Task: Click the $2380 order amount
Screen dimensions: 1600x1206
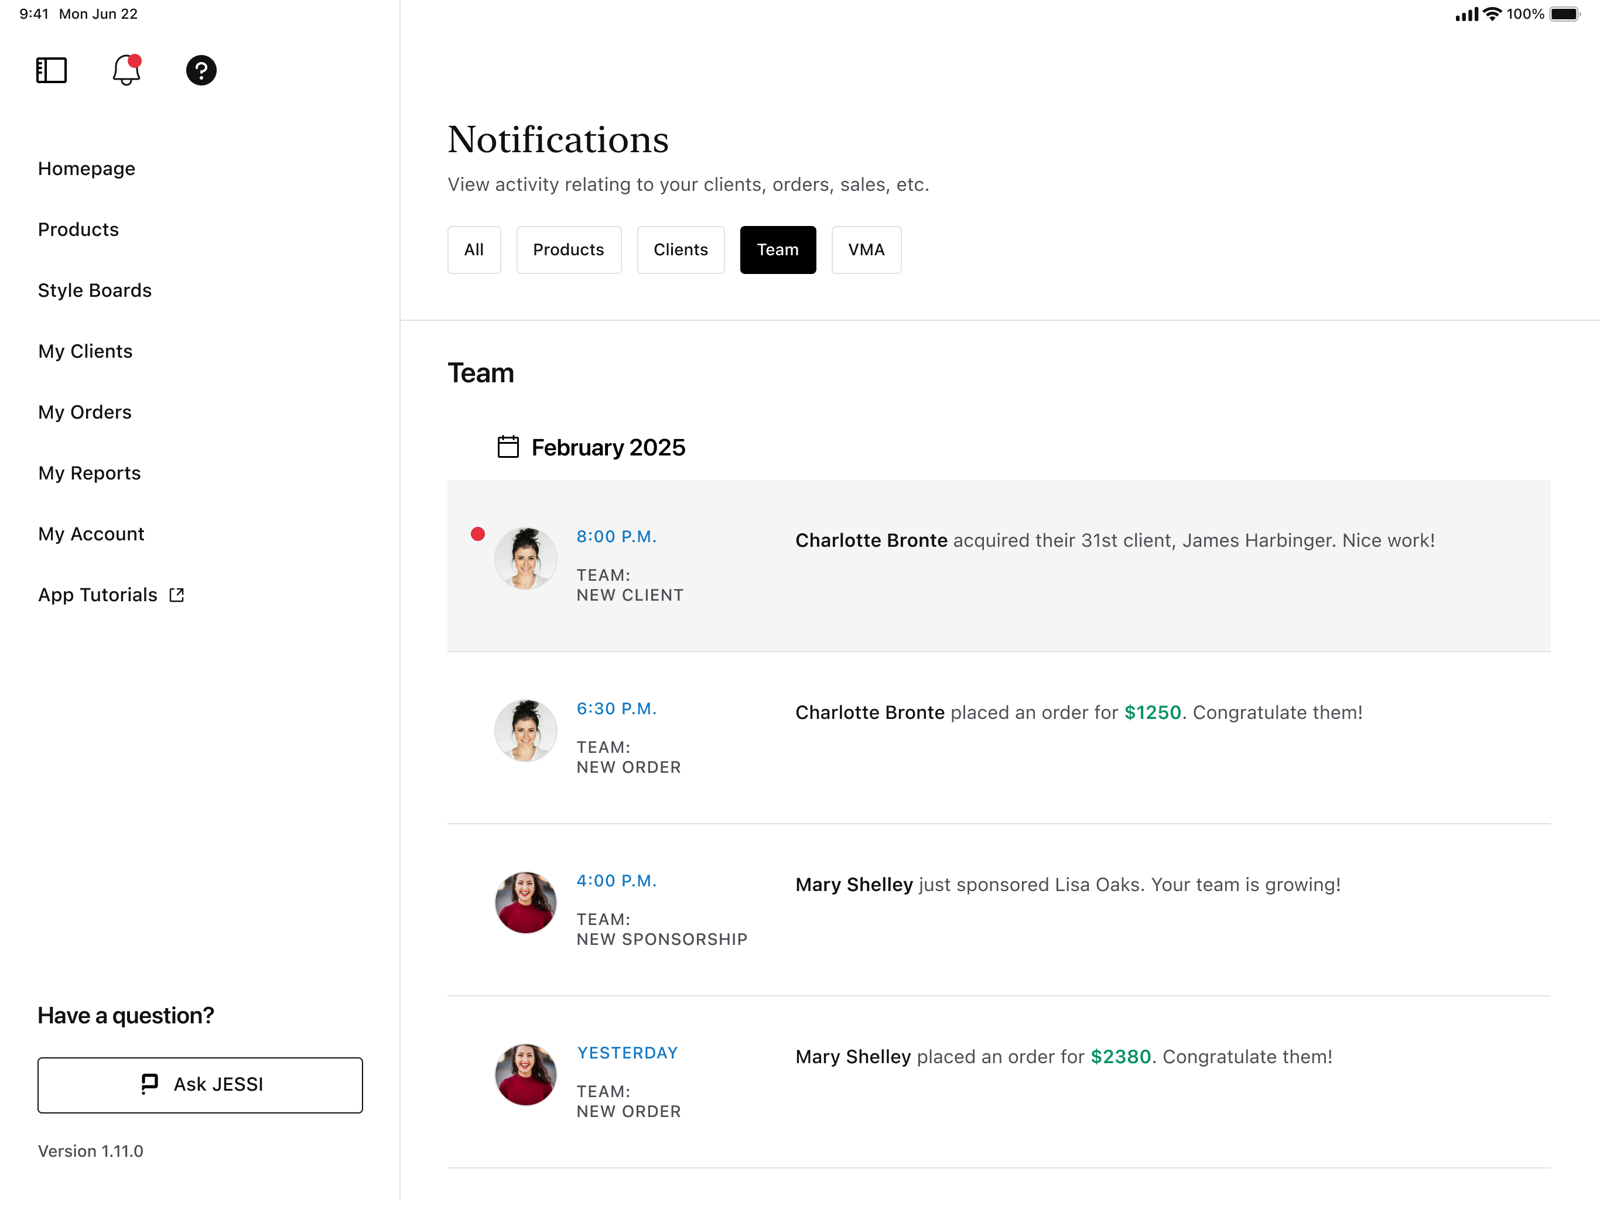Action: tap(1120, 1057)
